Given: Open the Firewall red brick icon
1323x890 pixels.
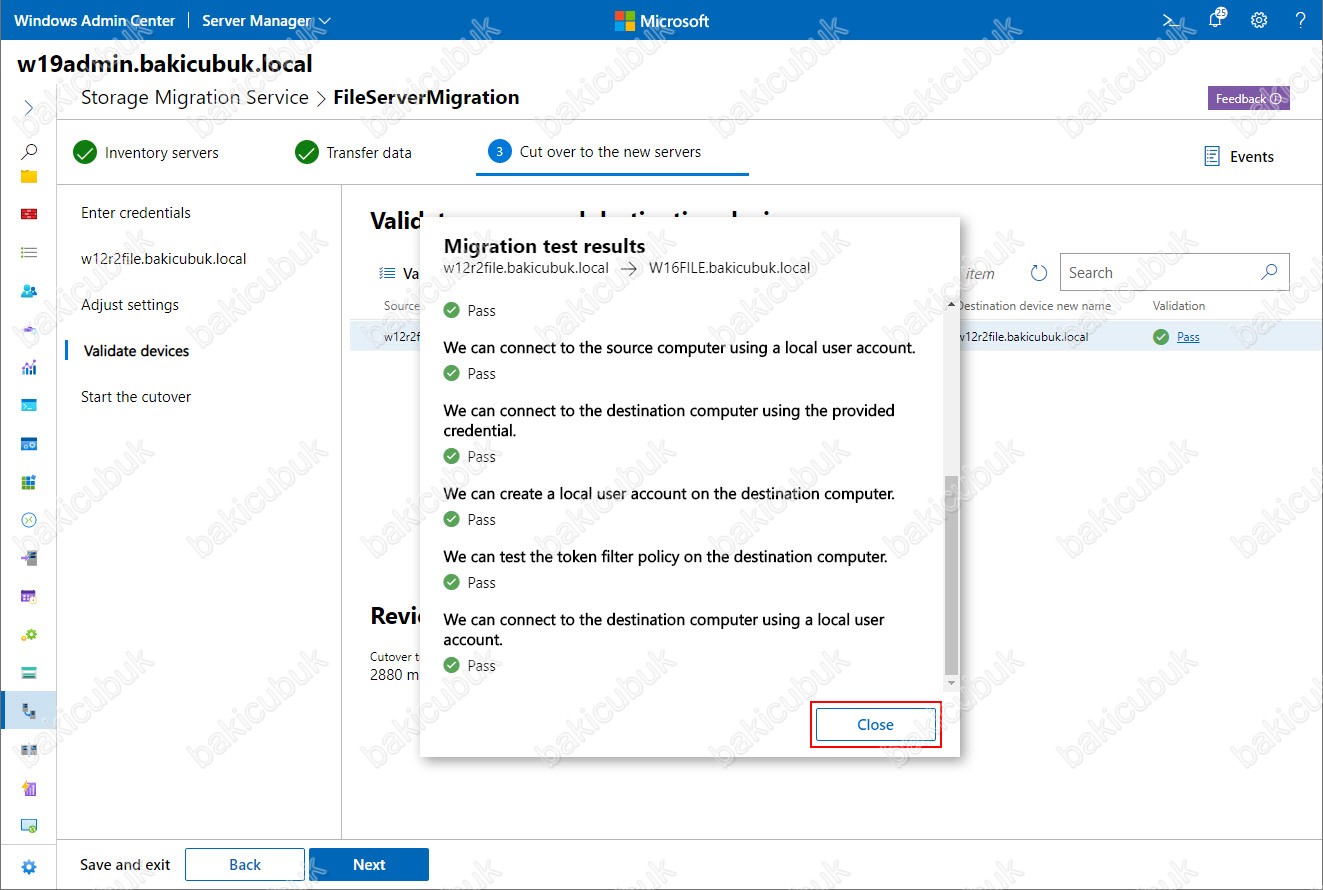Looking at the screenshot, I should pos(29,214).
